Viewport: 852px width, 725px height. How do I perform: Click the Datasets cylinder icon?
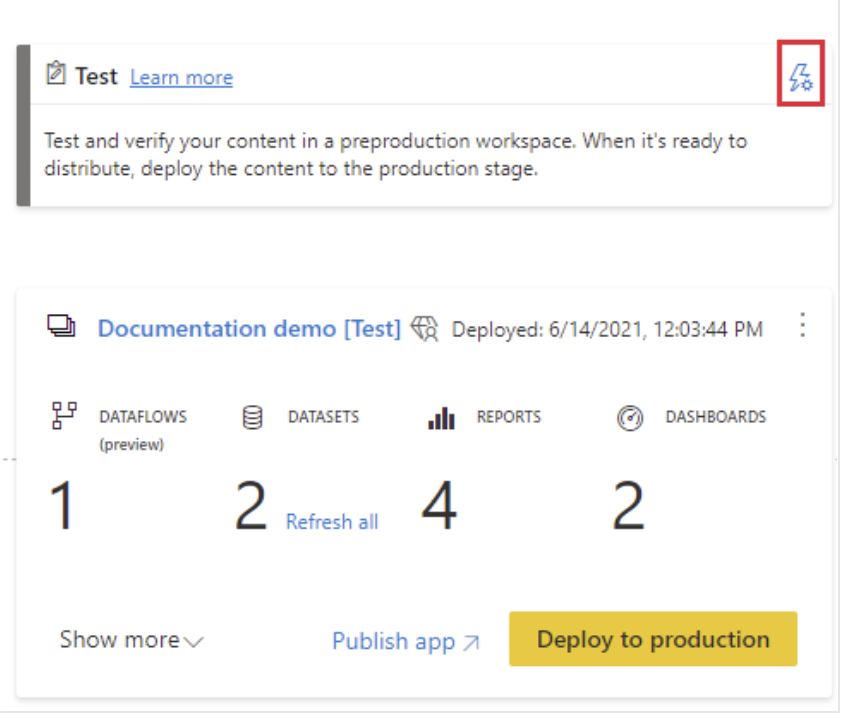[252, 417]
